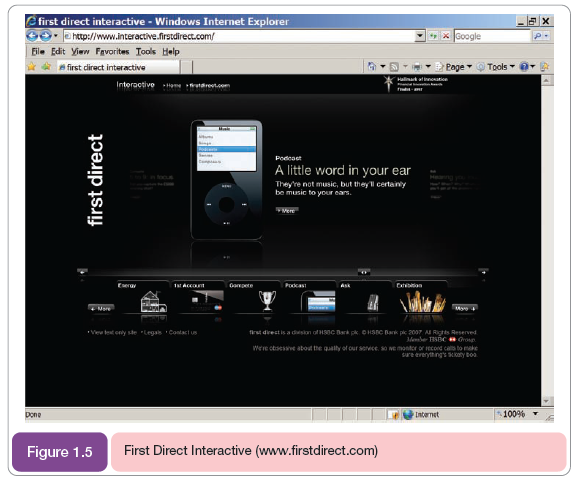Click the blue Help question icon
Screen dimensions: 576x481
click(524, 67)
